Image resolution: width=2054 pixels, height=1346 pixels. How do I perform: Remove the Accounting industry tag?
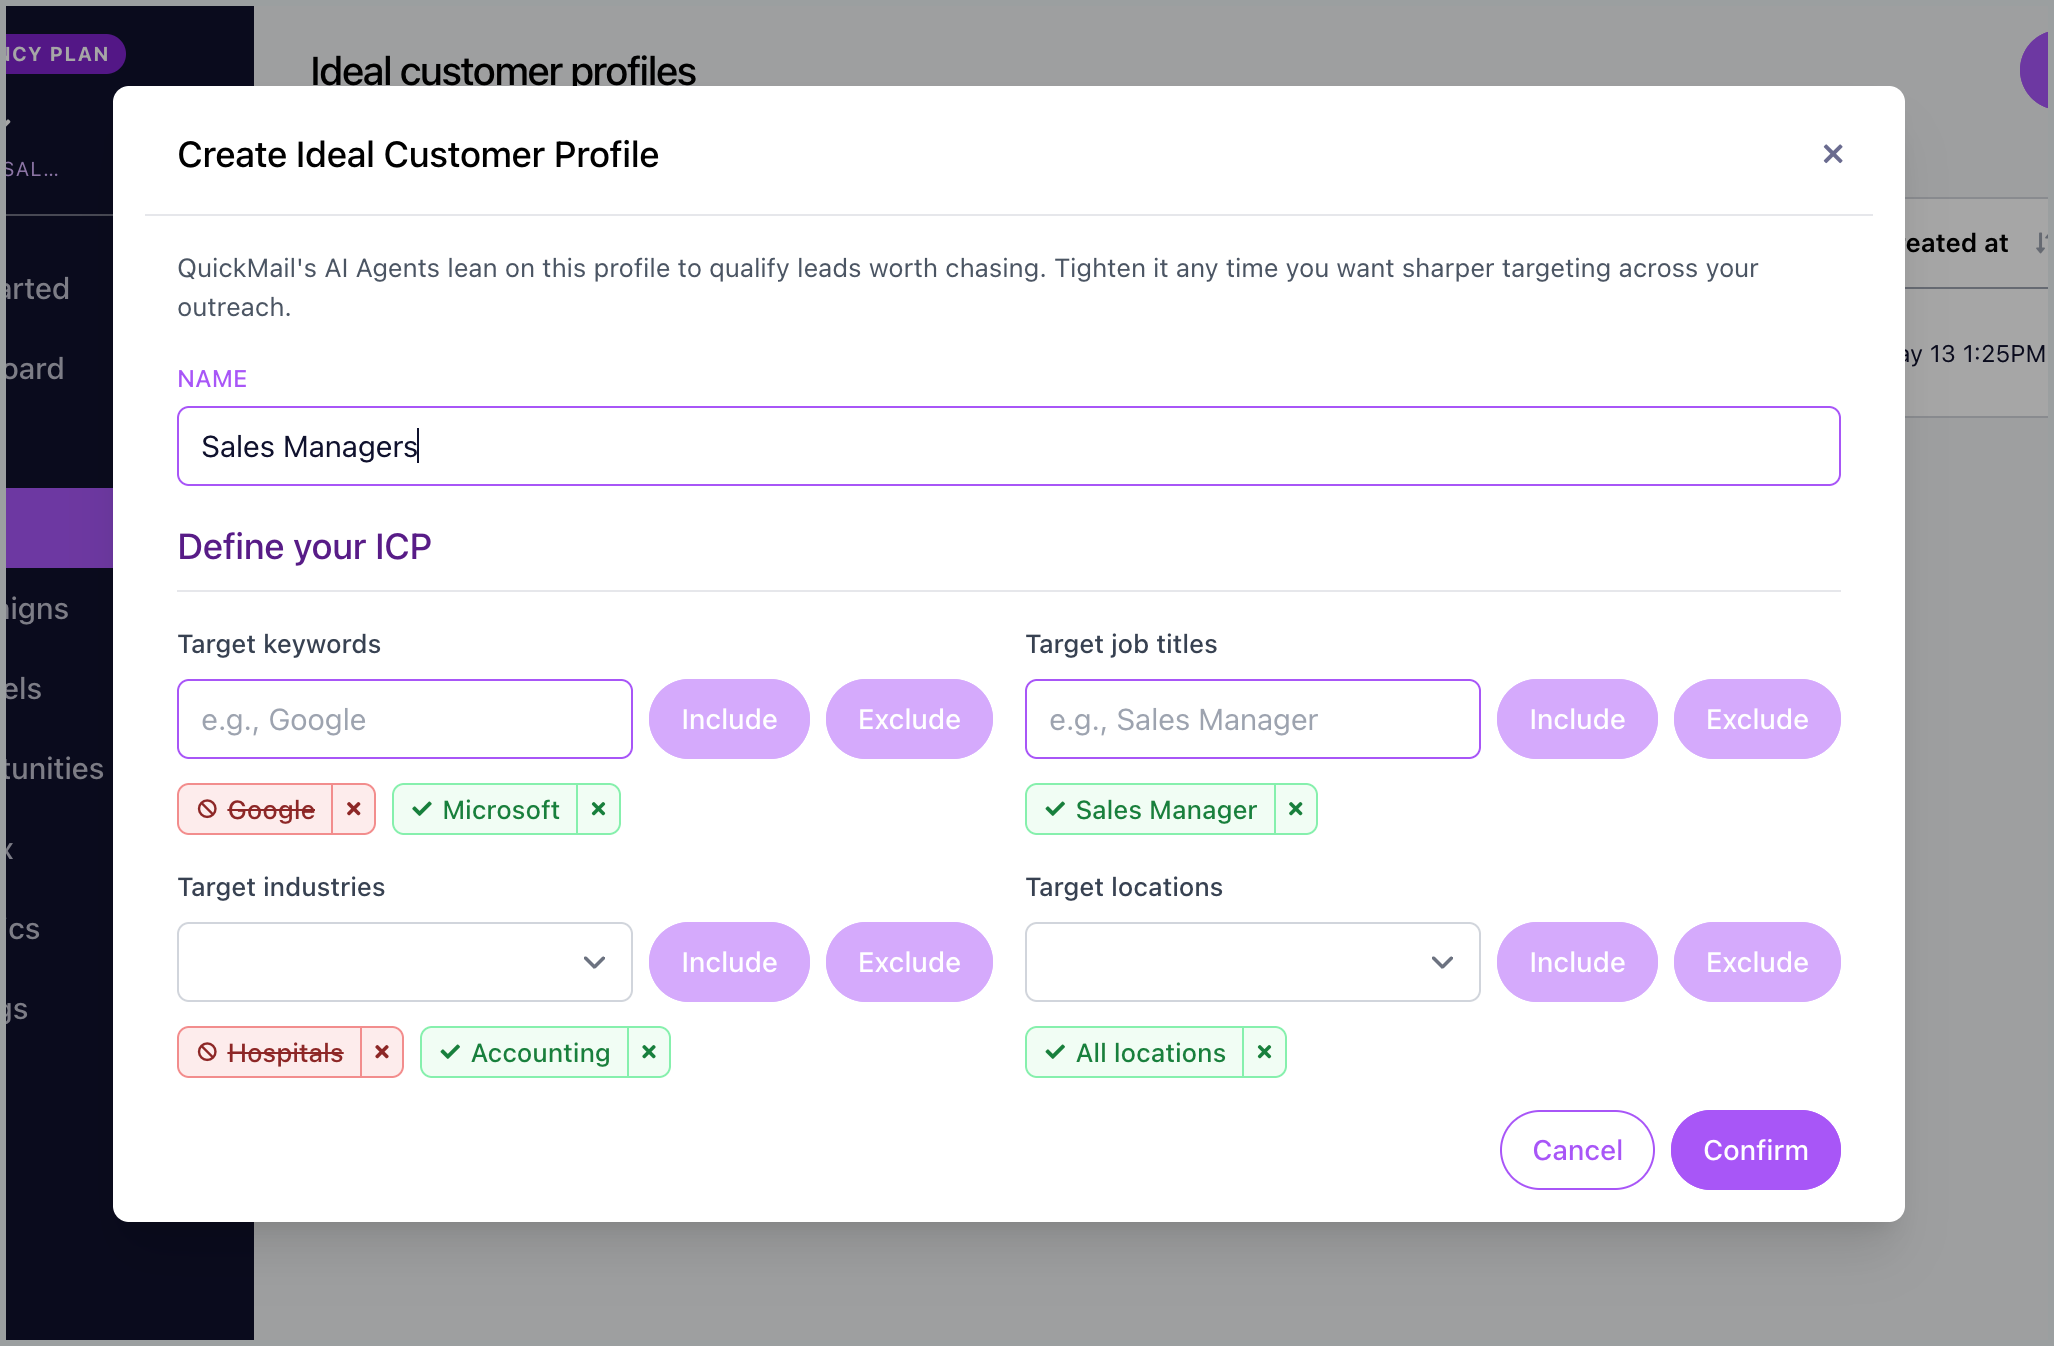point(649,1052)
